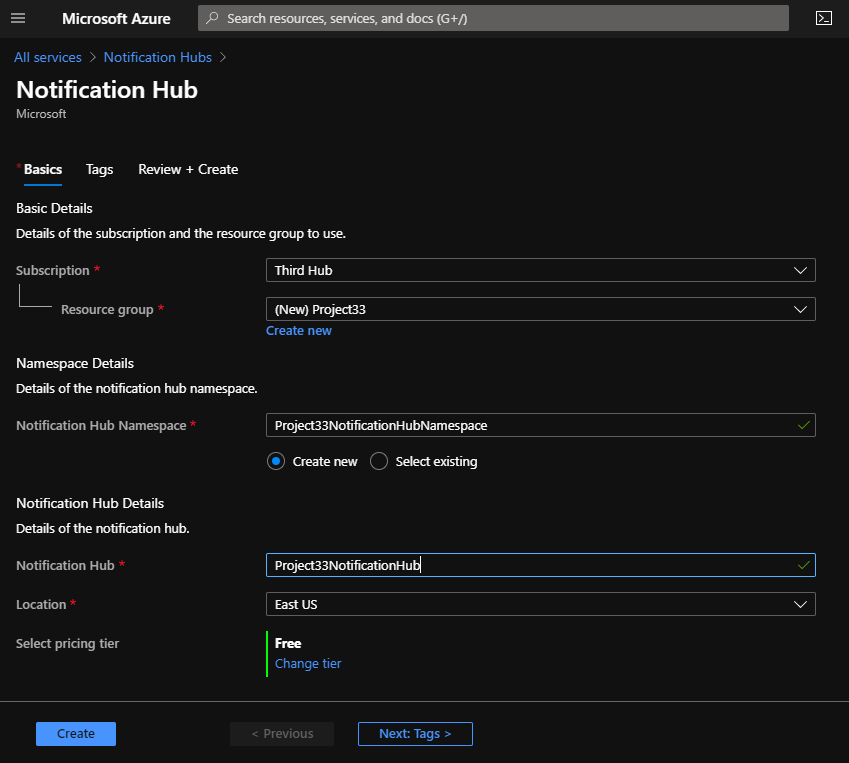Go to Notification Hubs breadcrumb

click(x=158, y=57)
